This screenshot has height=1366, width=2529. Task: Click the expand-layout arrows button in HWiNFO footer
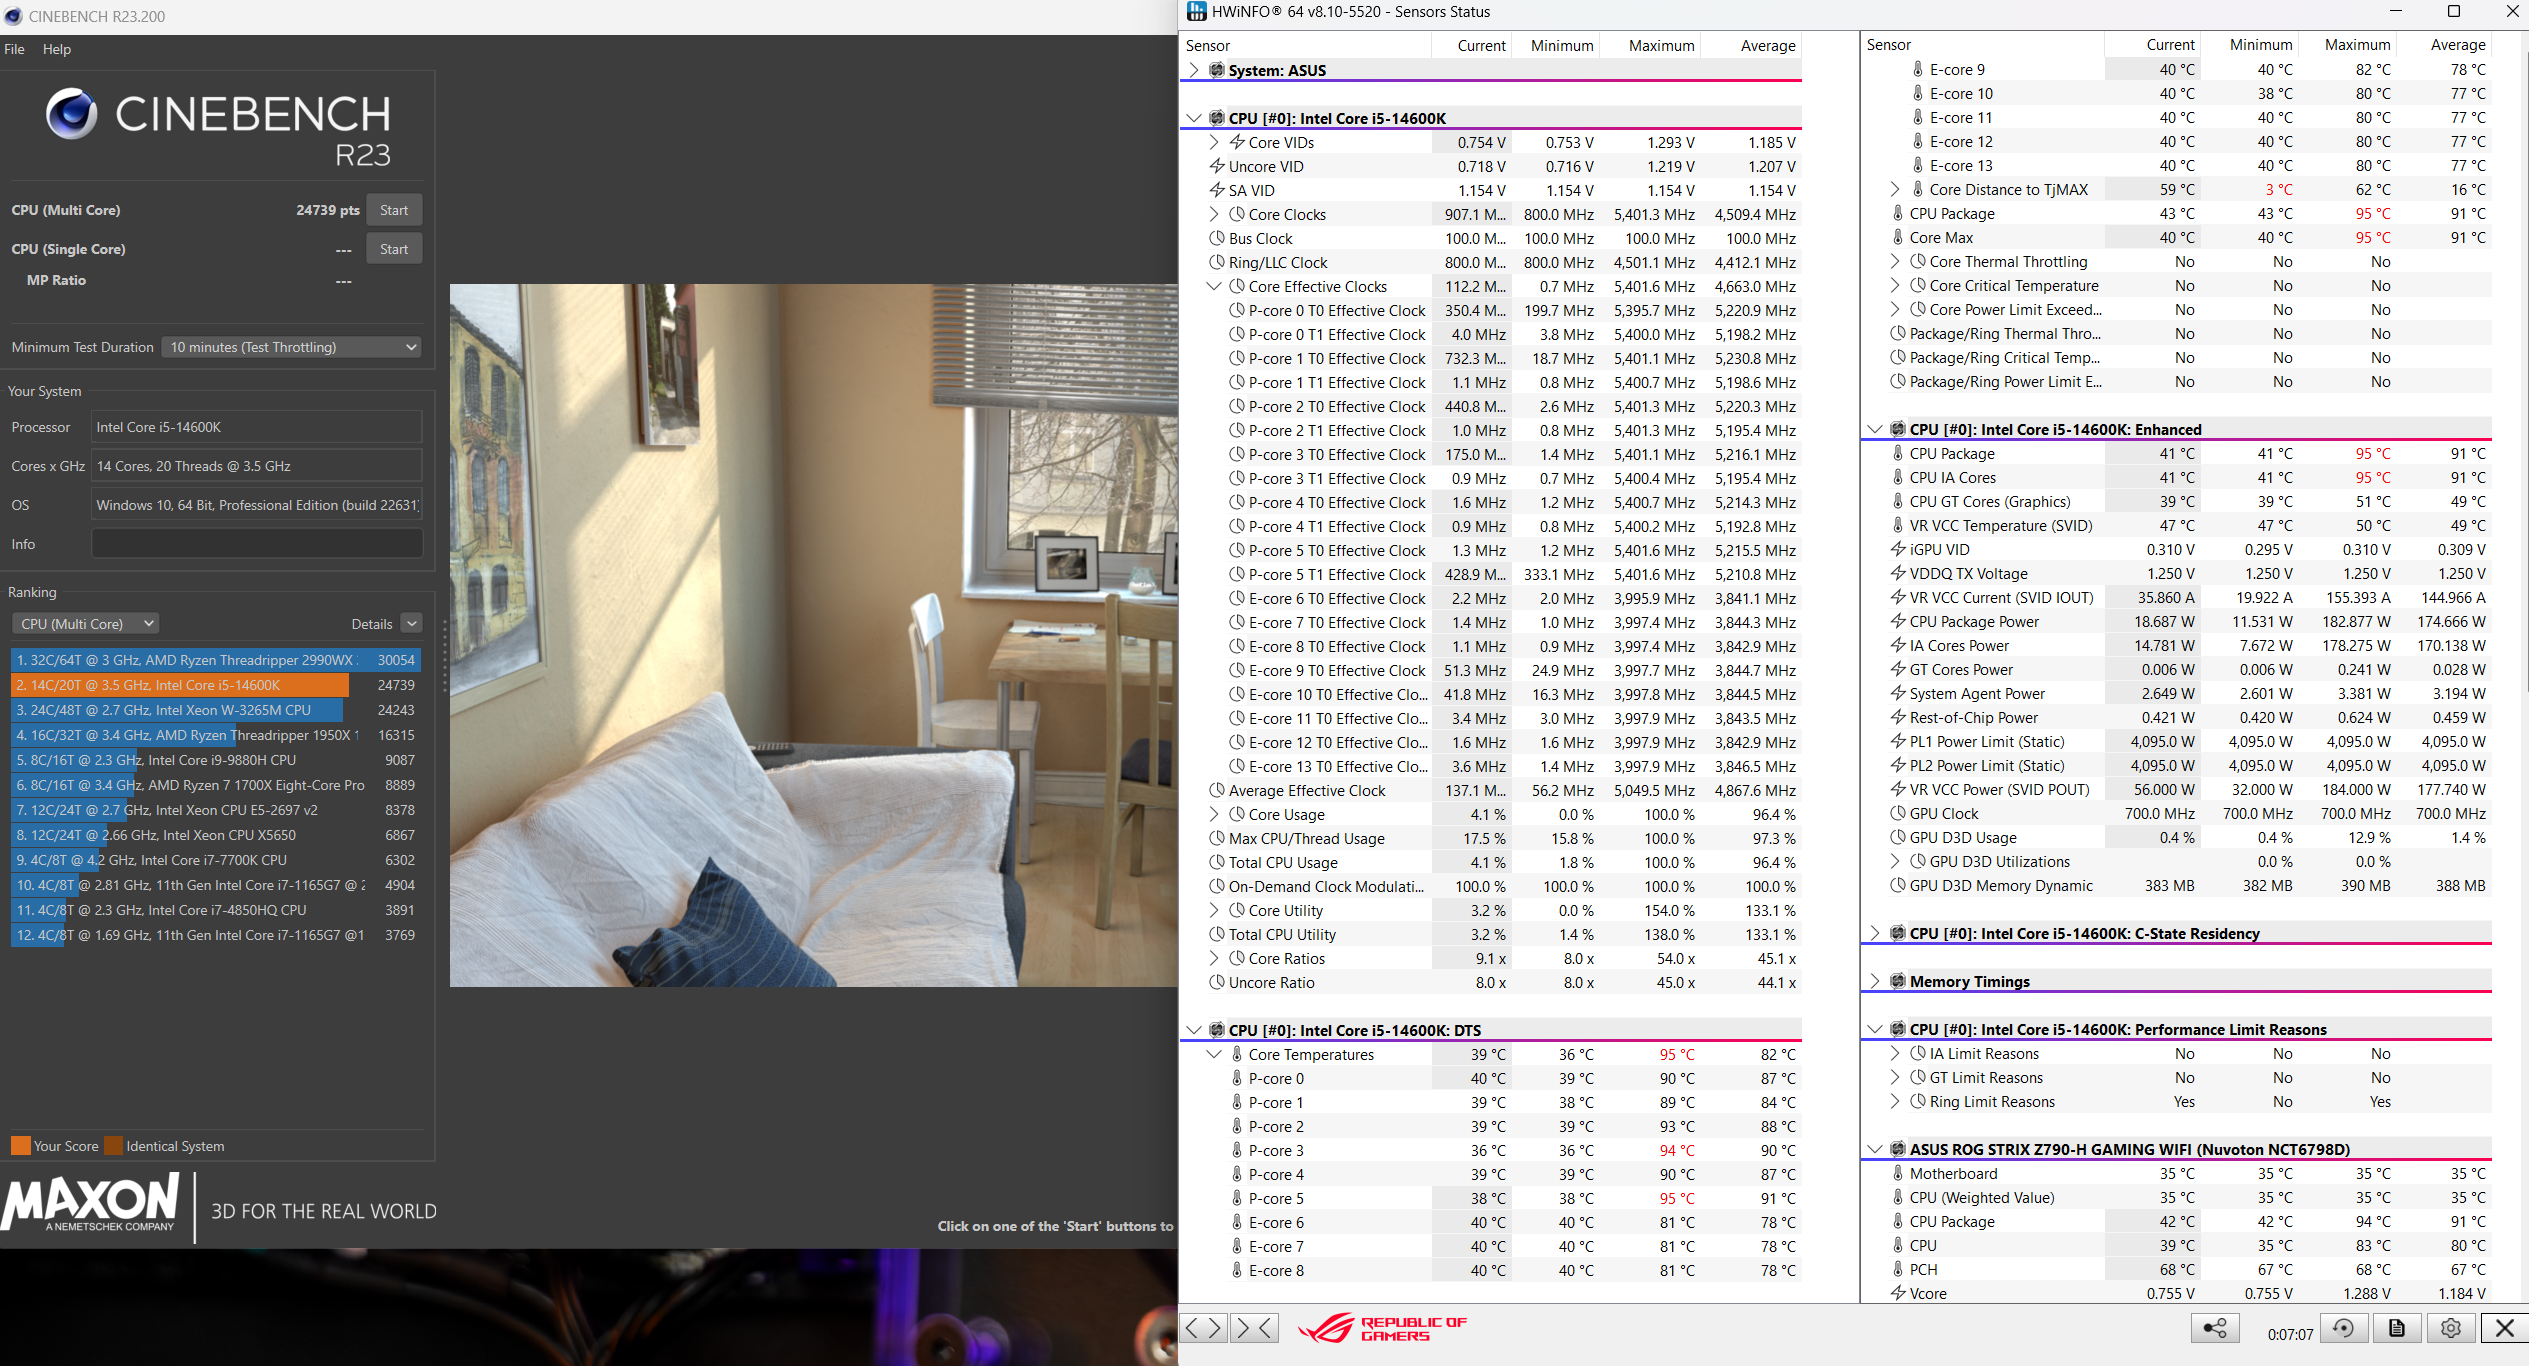(1203, 1328)
